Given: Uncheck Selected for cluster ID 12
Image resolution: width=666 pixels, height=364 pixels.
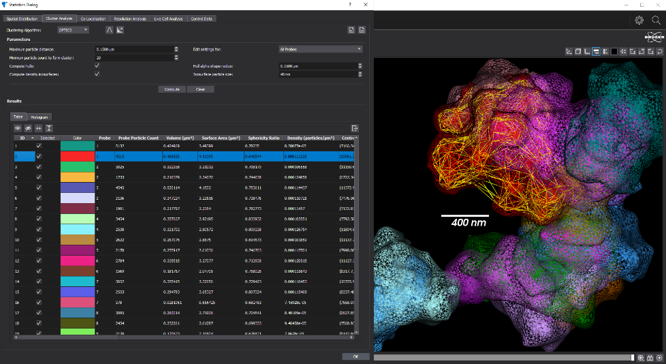Looking at the screenshot, I should (x=39, y=260).
